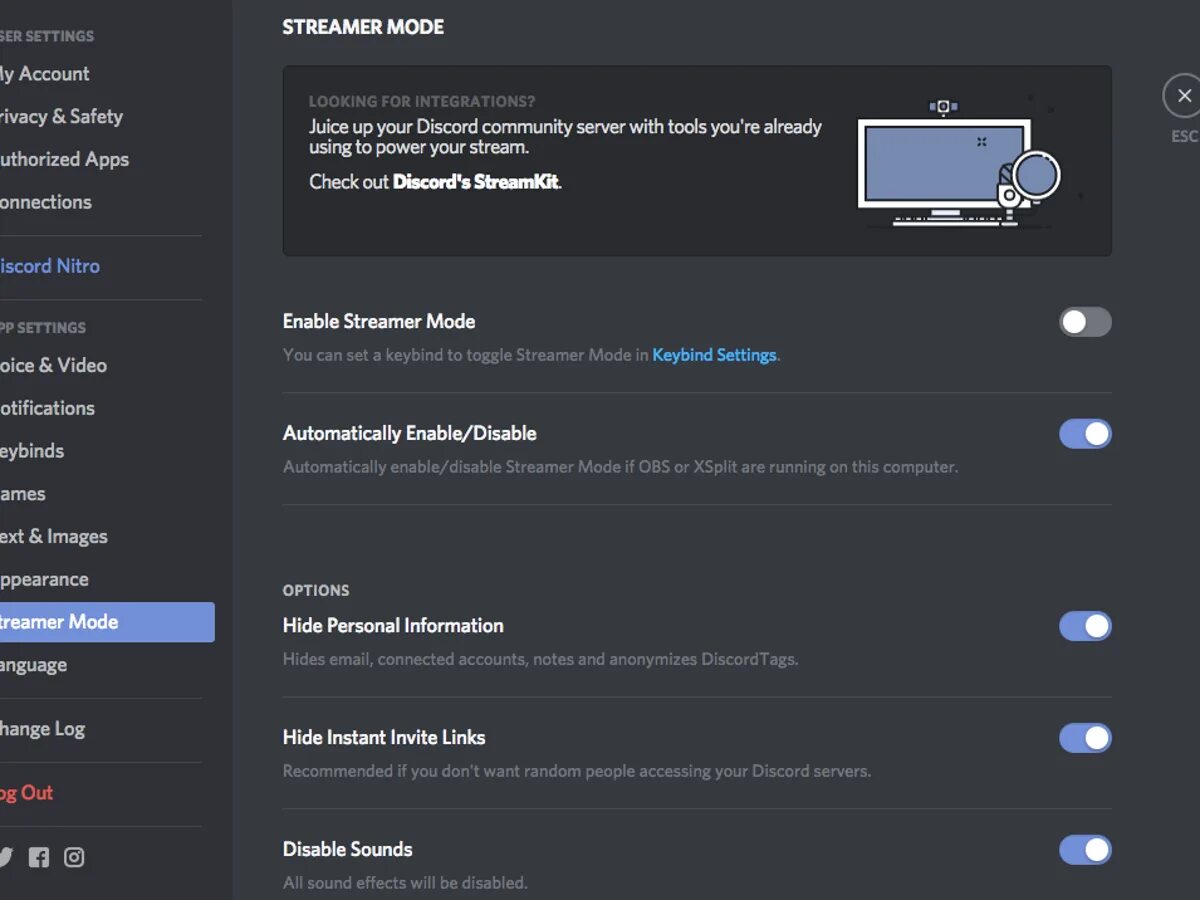The width and height of the screenshot is (1200, 900).
Task: Toggle Hide Instant Invite Links switch
Action: [x=1085, y=738]
